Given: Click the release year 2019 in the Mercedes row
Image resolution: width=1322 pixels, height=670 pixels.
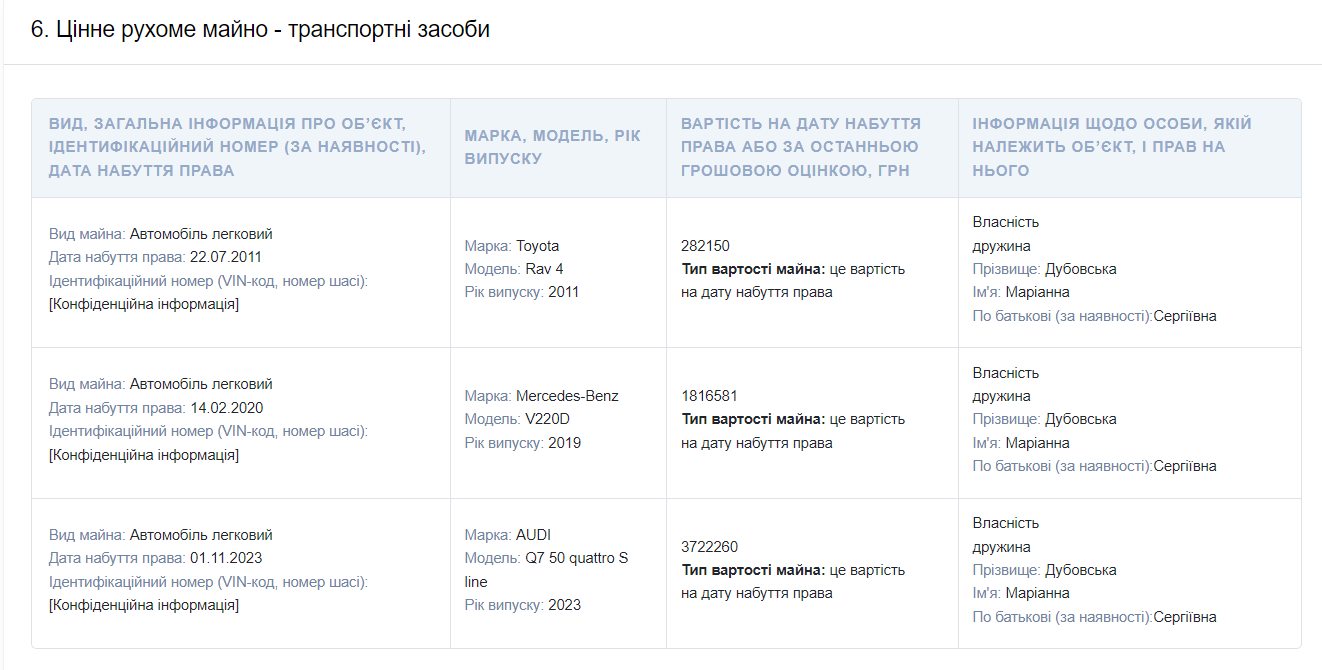Looking at the screenshot, I should click(x=564, y=443).
